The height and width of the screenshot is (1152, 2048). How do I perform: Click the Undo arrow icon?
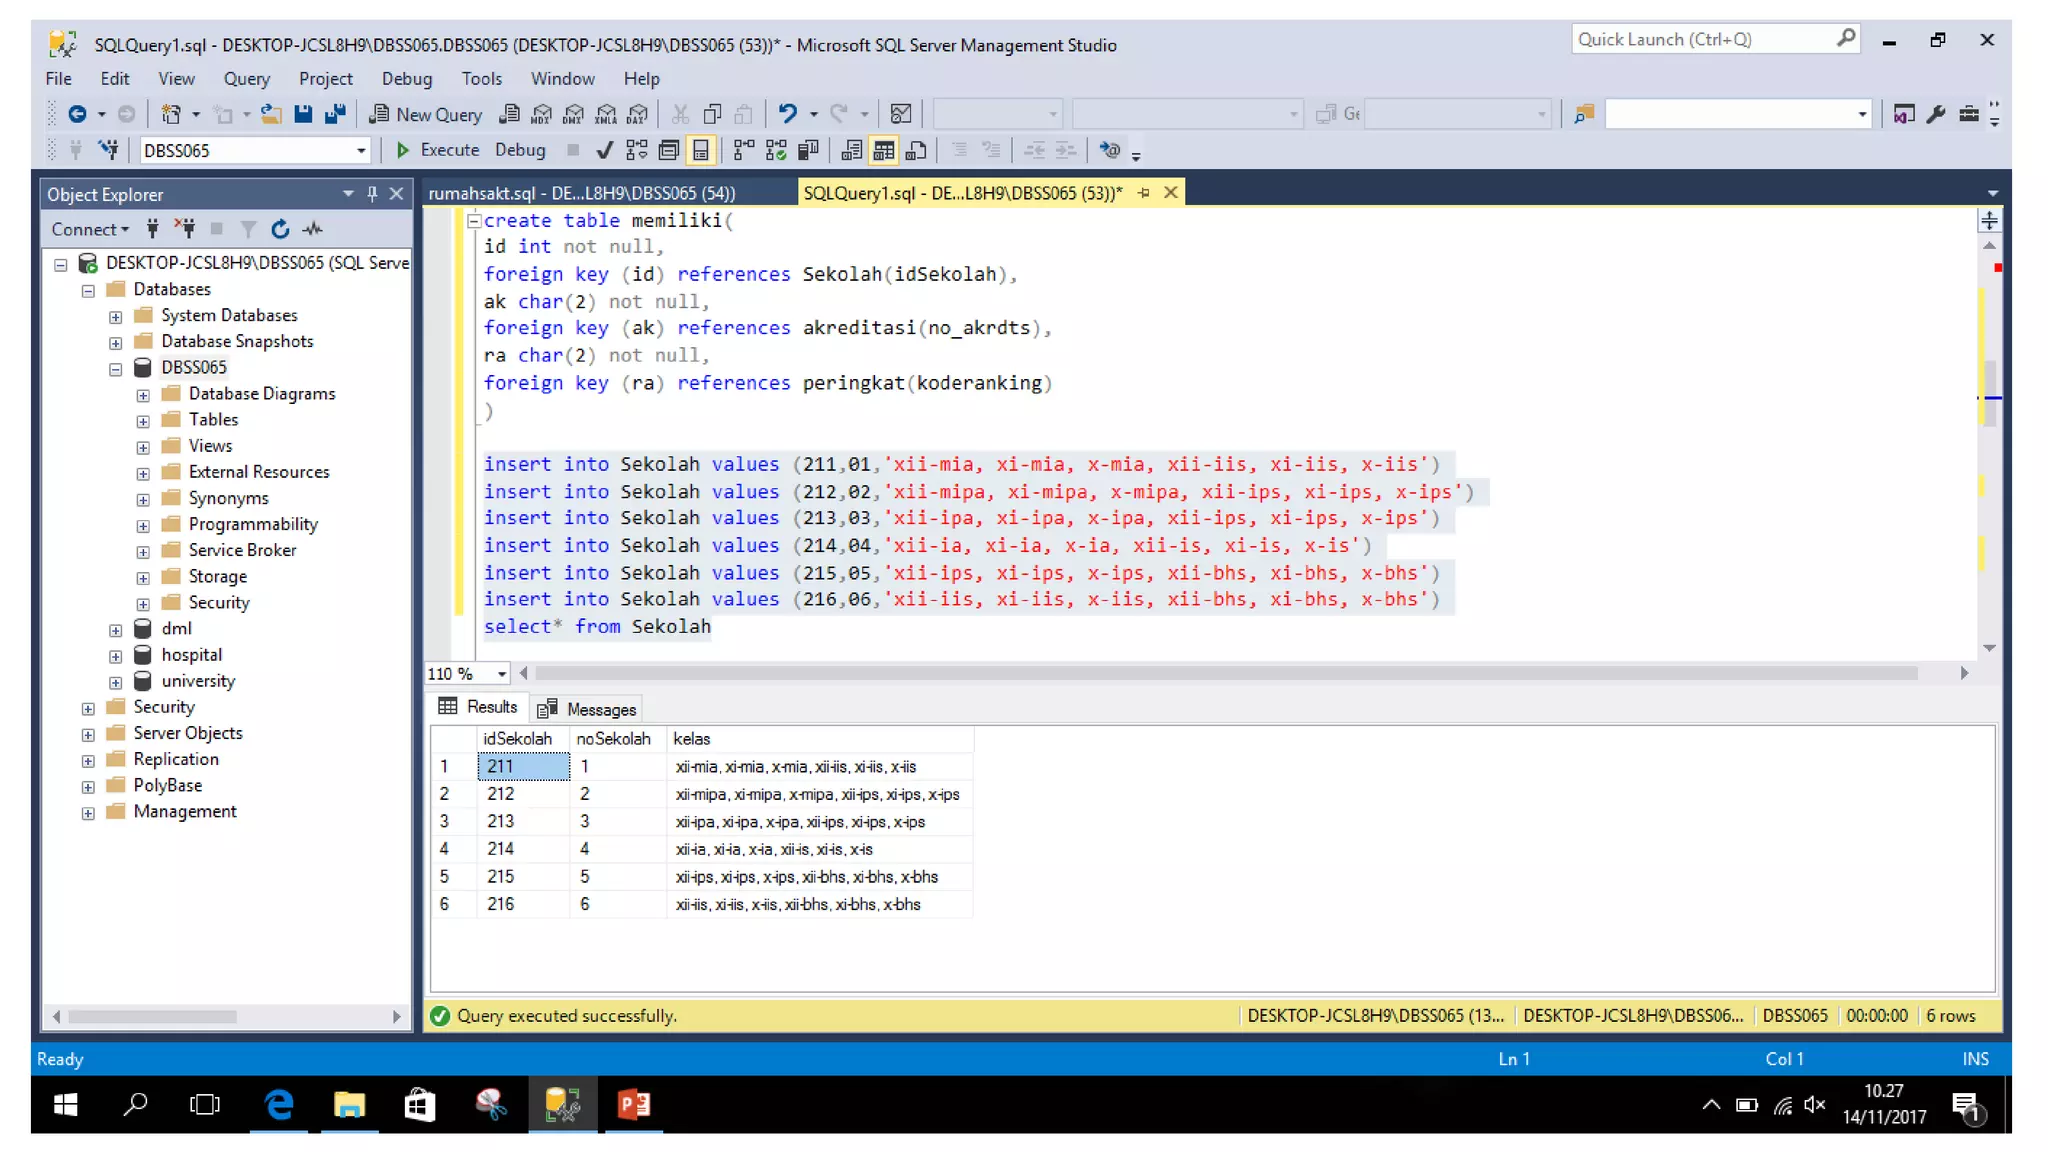787,114
